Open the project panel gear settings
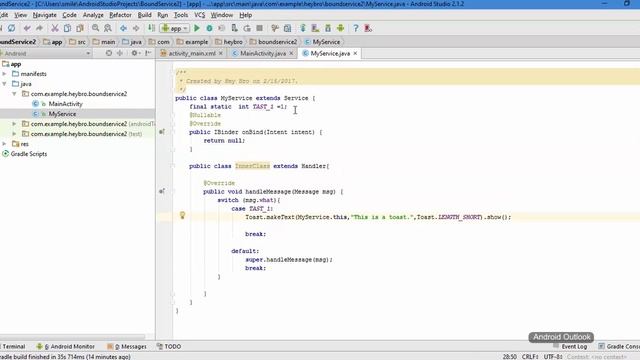This screenshot has height=360, width=640. click(135, 53)
